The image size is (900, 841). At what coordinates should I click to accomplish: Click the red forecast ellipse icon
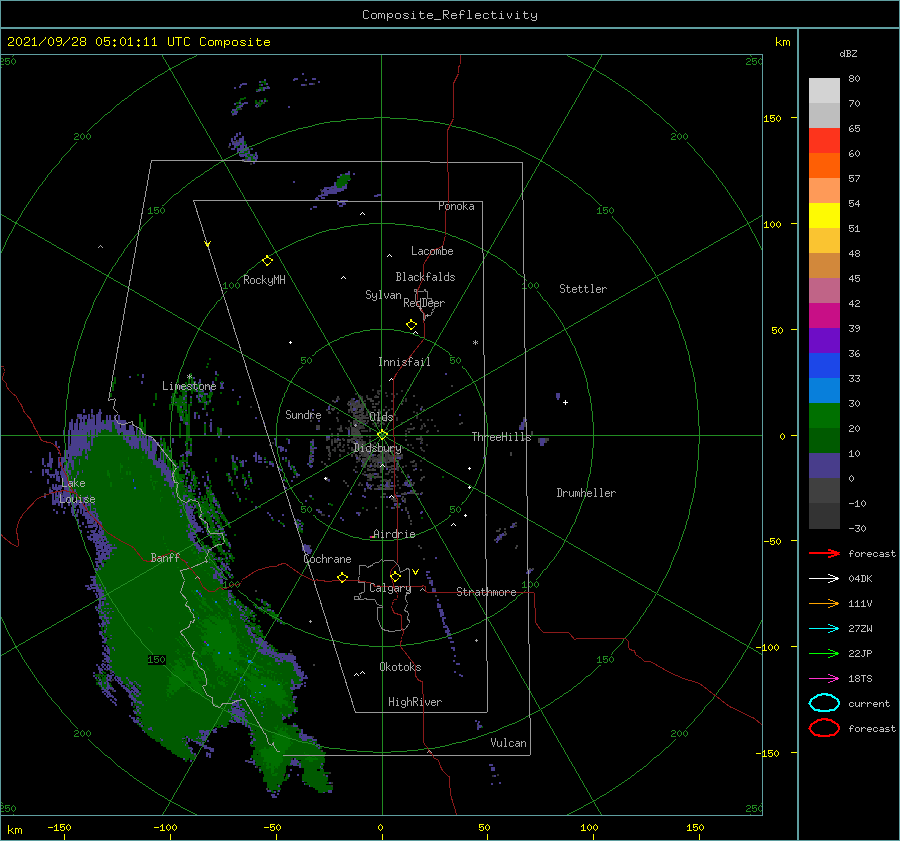(x=824, y=728)
